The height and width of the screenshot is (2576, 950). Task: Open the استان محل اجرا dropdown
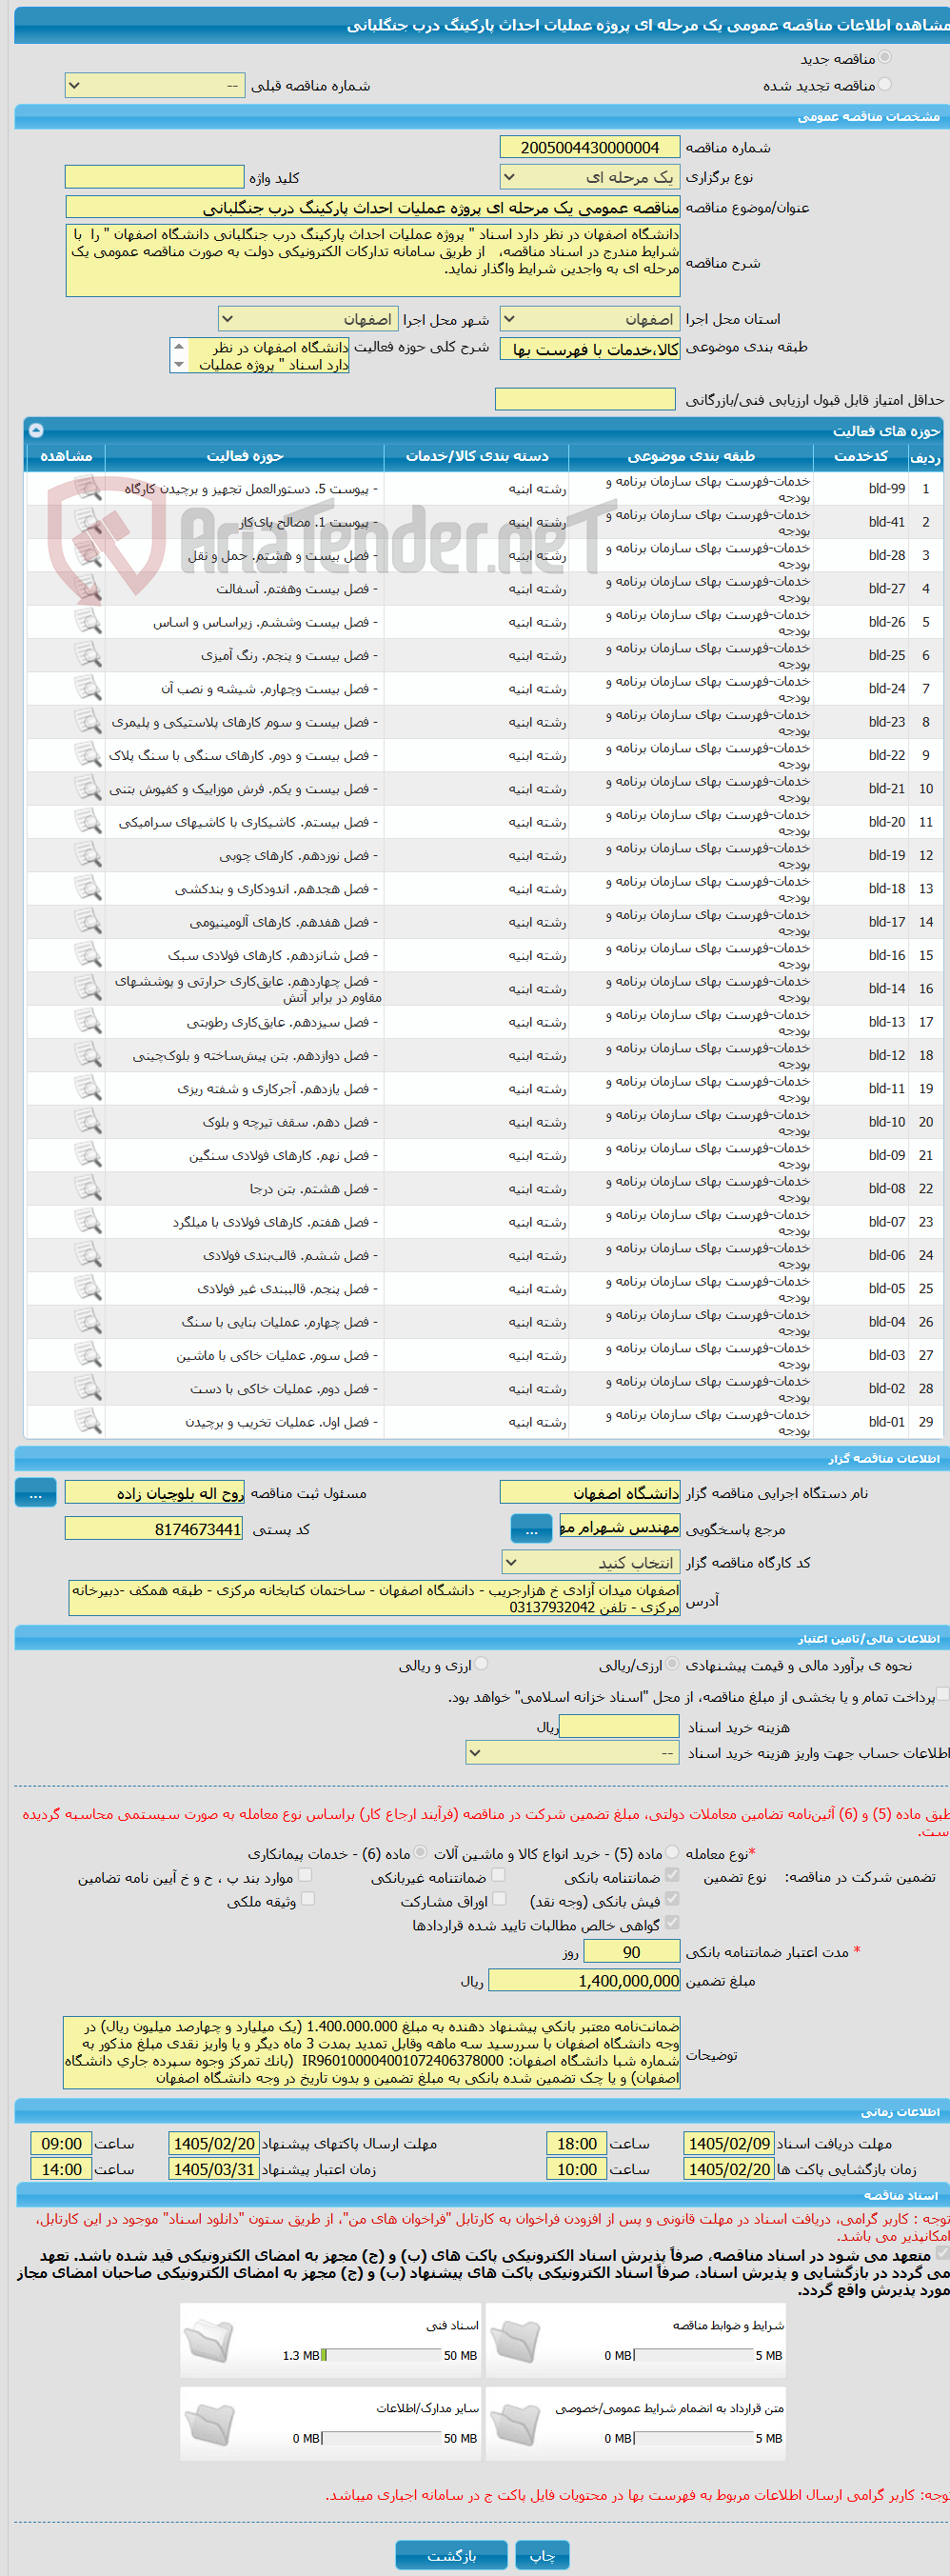[x=590, y=319]
